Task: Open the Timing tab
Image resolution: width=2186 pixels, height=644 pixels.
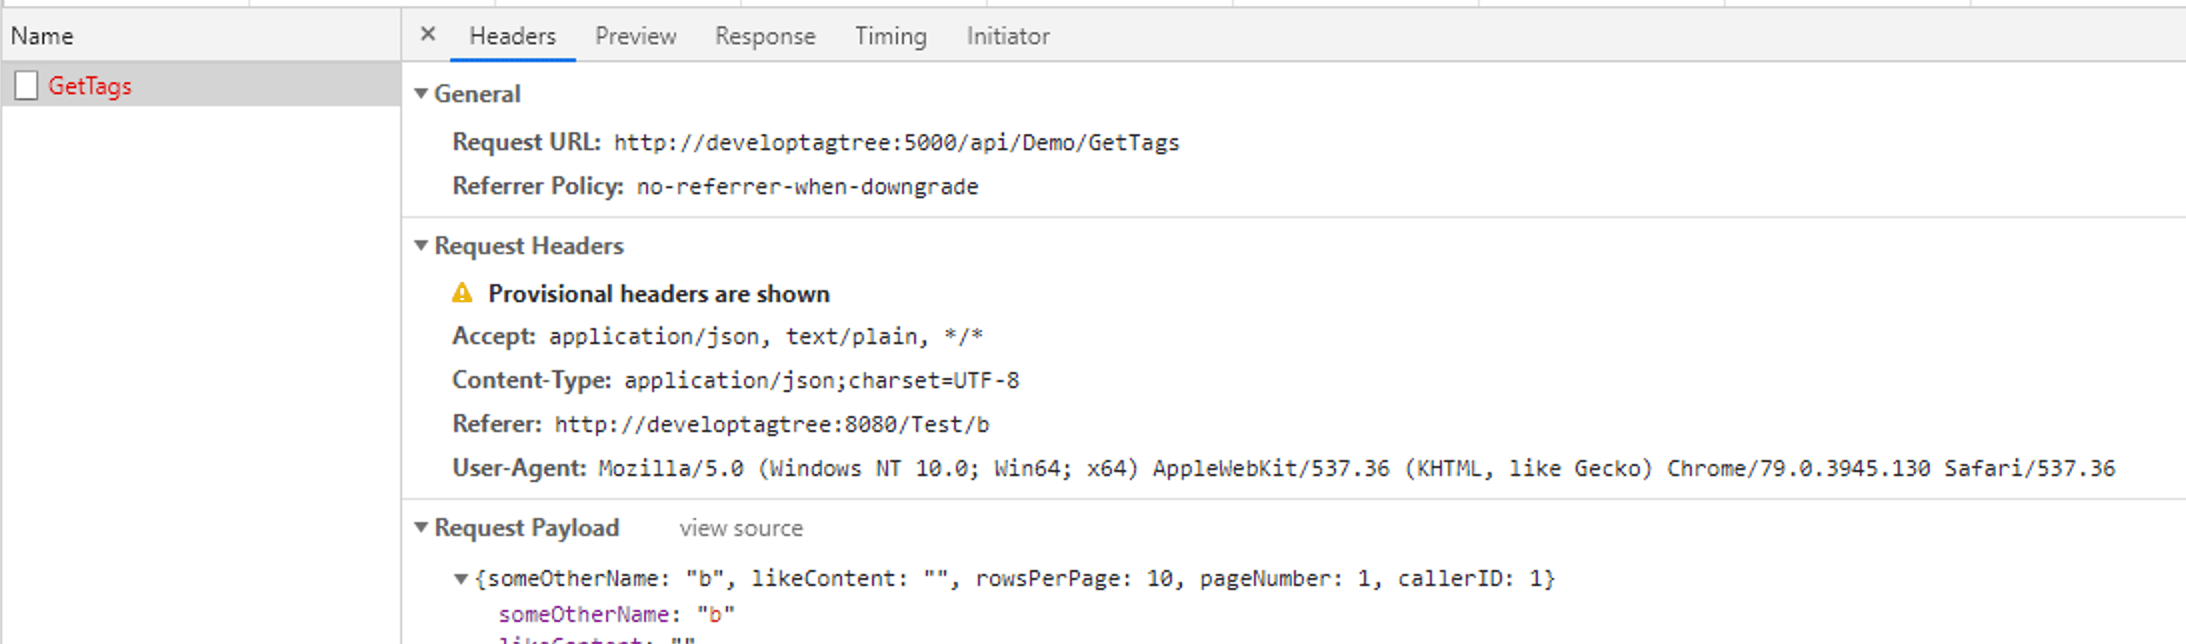Action: (890, 36)
